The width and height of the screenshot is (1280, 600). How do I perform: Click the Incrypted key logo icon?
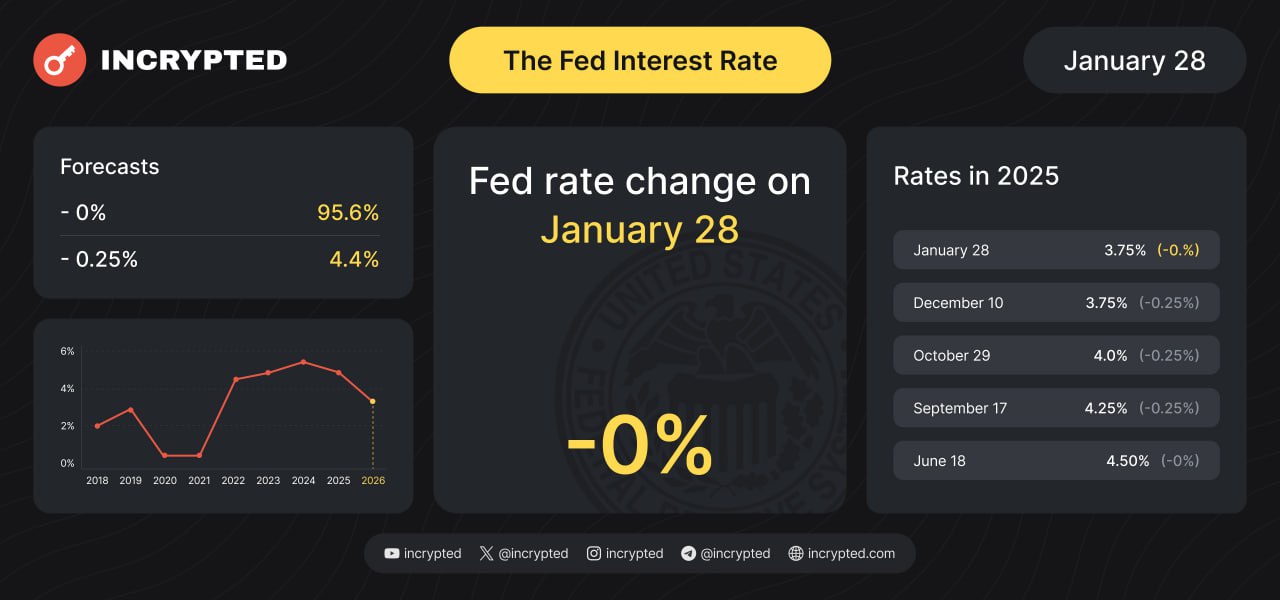click(59, 60)
